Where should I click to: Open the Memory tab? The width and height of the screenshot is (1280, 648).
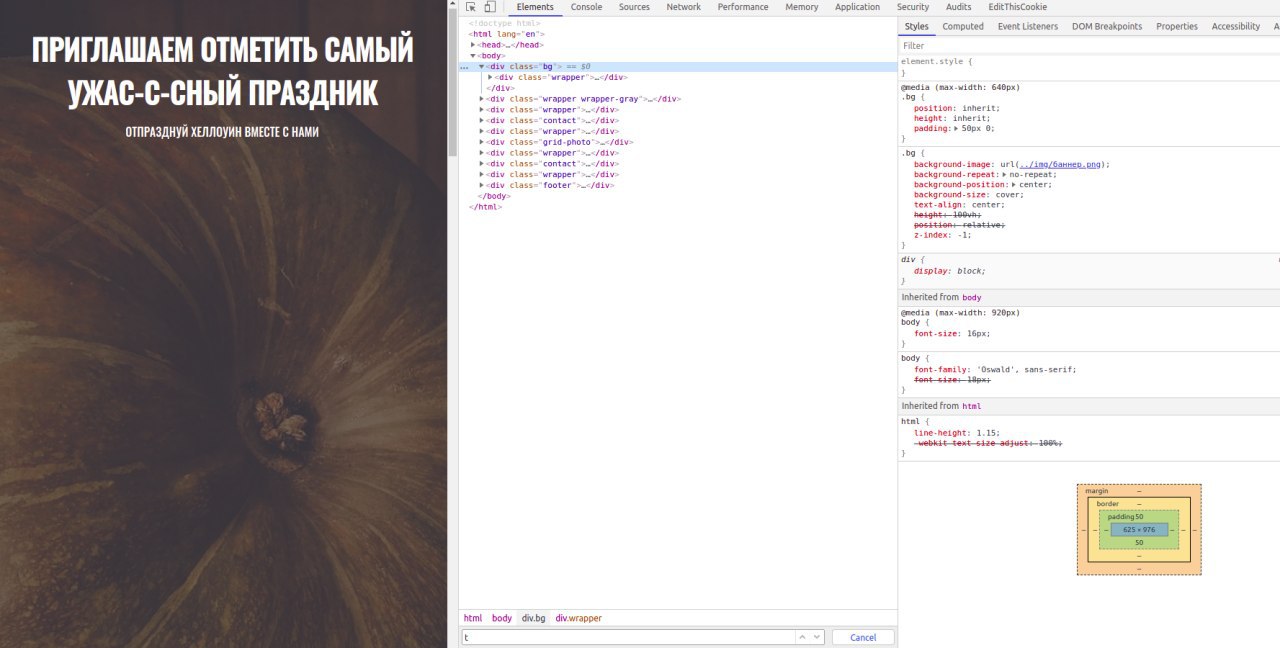click(801, 7)
